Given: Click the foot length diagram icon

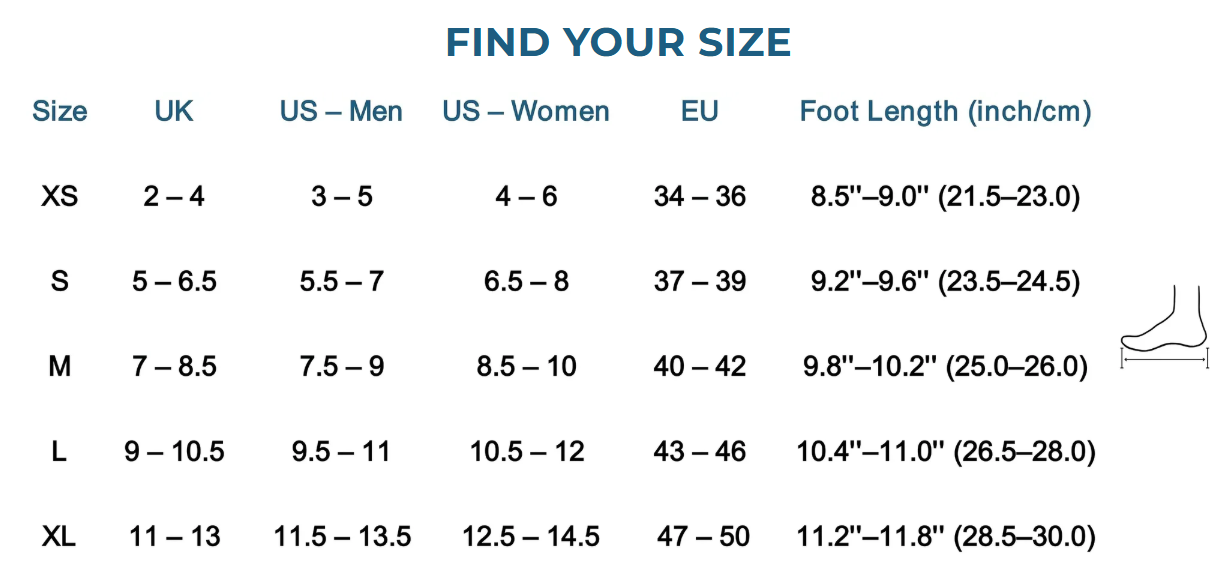Looking at the screenshot, I should tap(1165, 329).
